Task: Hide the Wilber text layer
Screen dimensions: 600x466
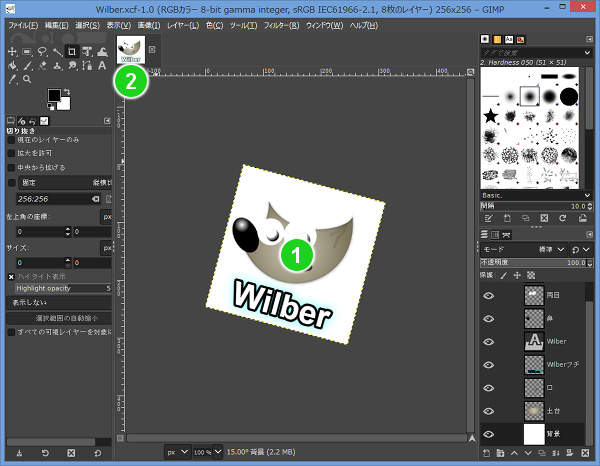Action: pos(489,341)
